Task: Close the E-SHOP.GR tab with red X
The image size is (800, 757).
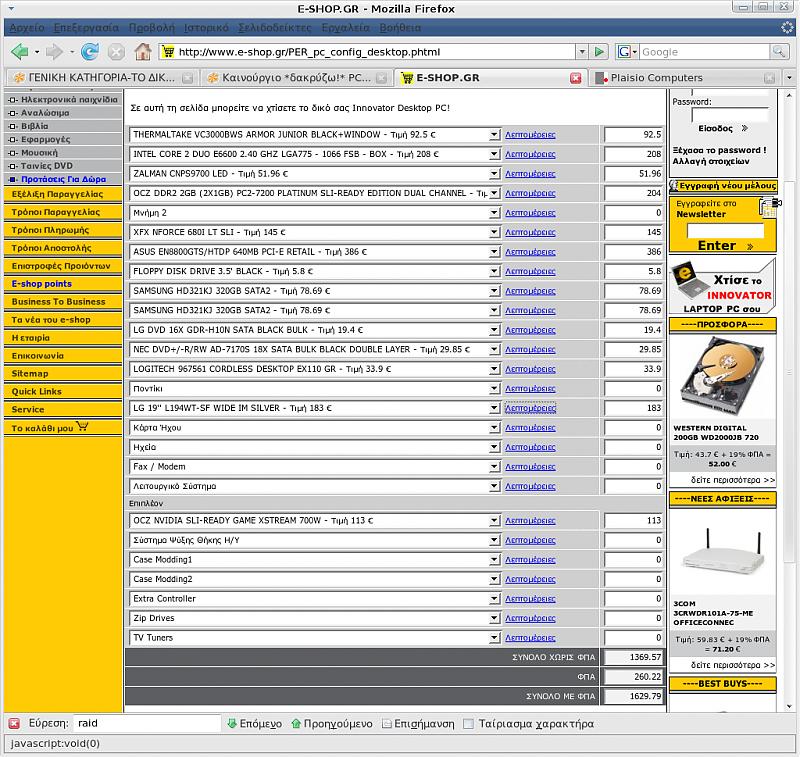Action: pyautogui.click(x=576, y=78)
